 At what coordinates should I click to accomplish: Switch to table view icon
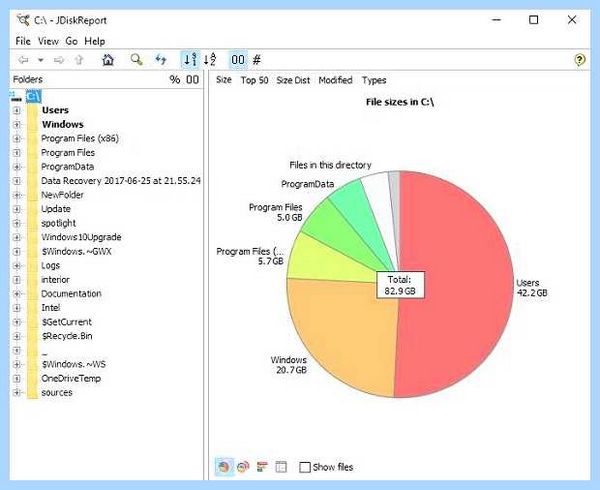pos(281,467)
